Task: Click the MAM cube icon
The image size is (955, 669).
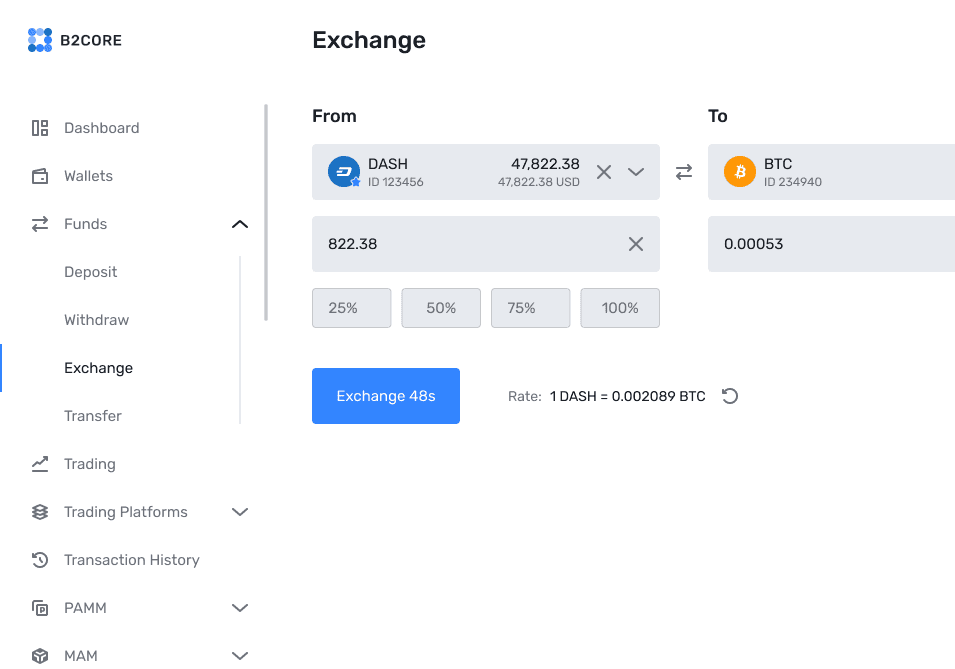Action: coord(40,656)
